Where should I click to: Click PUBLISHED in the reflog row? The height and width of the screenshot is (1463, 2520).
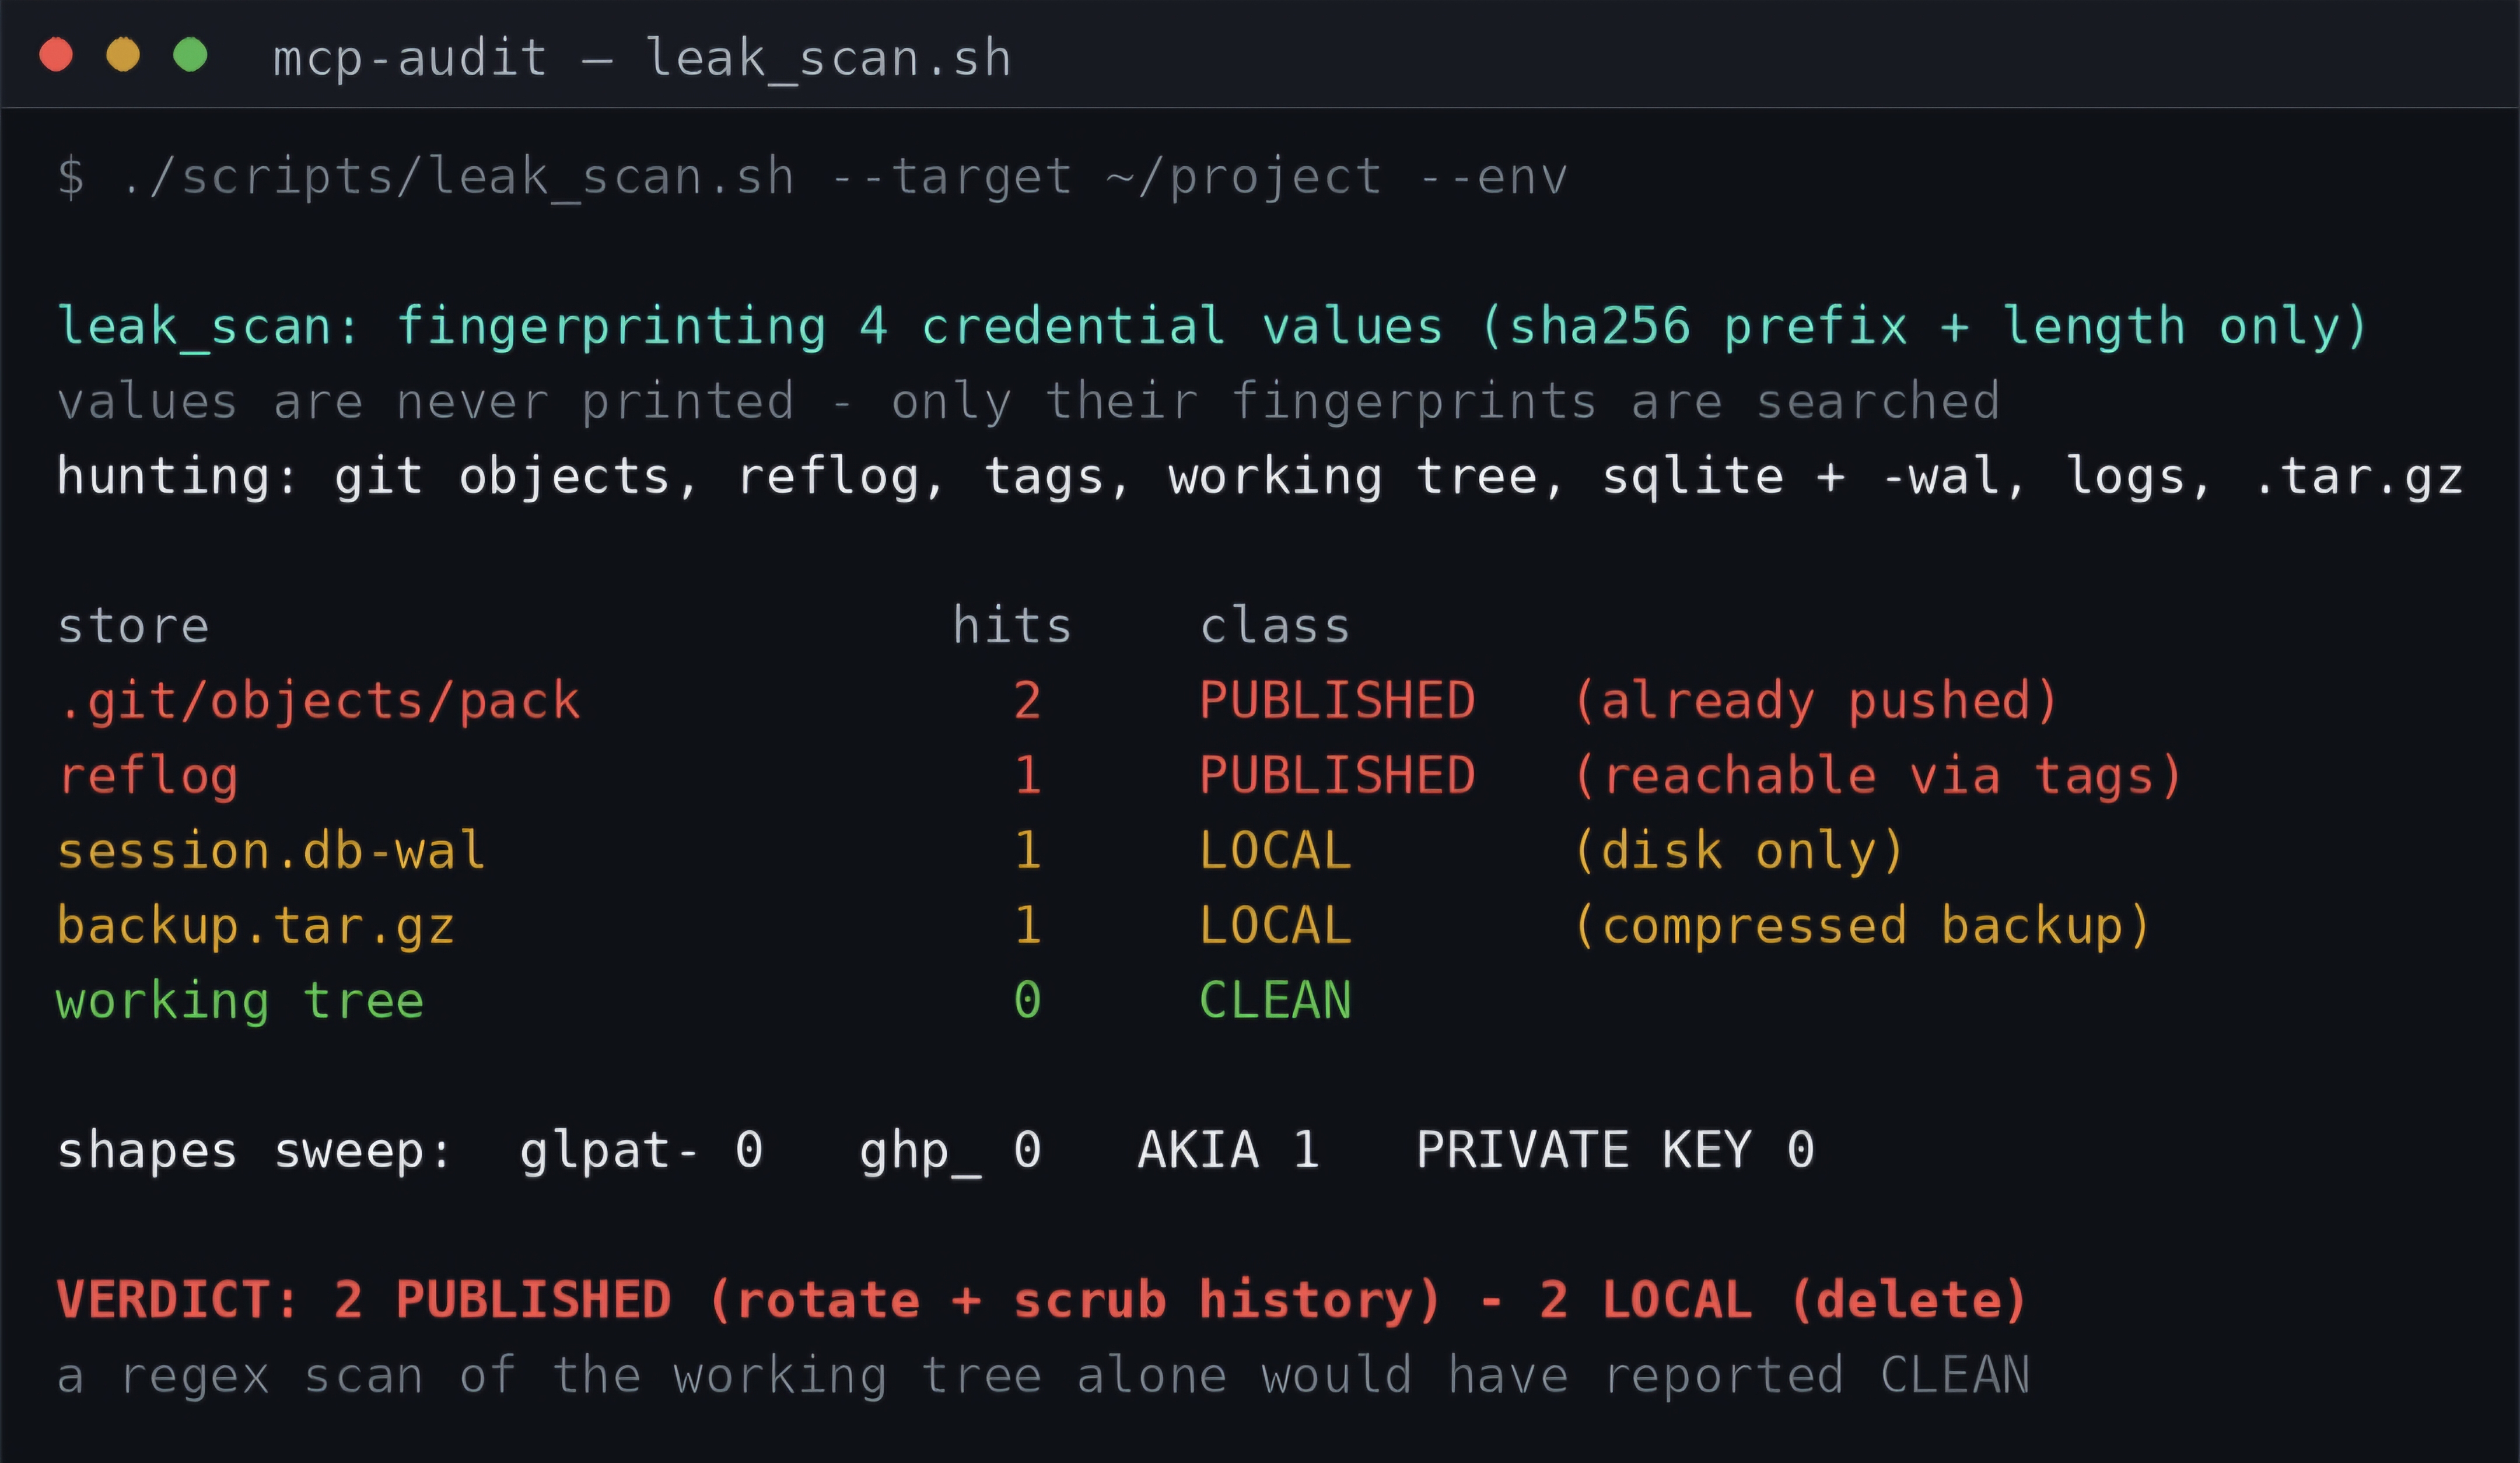coord(1337,775)
